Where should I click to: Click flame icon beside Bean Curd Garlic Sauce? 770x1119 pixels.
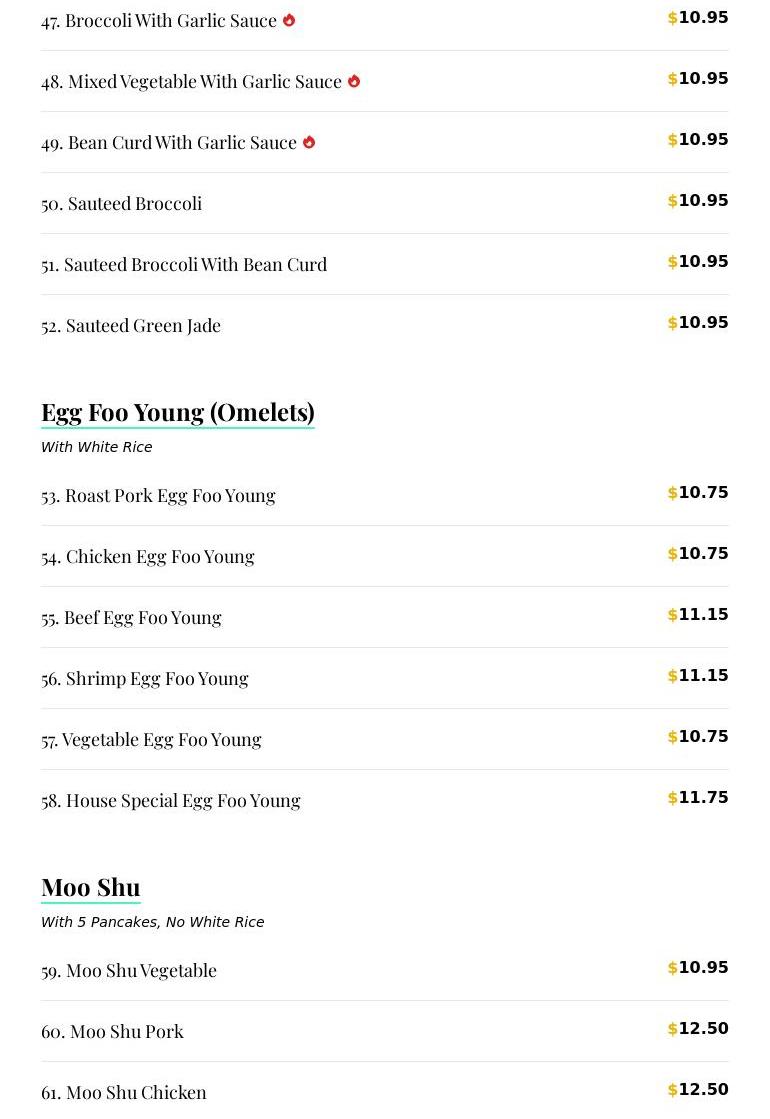point(309,142)
